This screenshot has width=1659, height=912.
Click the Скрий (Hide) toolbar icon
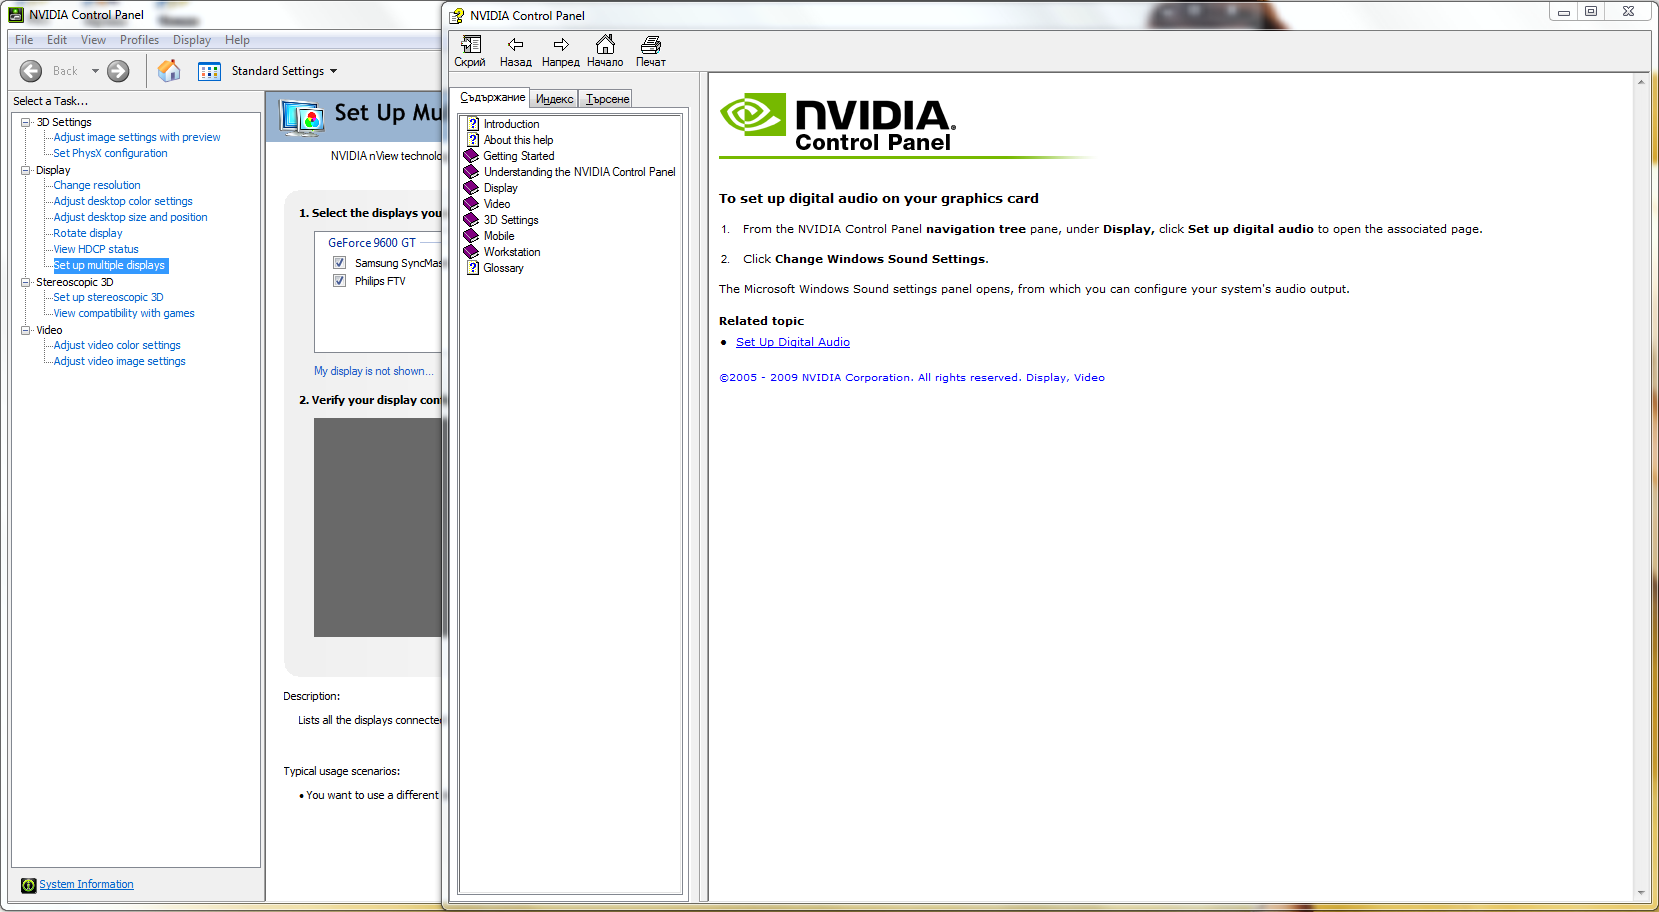tap(470, 44)
